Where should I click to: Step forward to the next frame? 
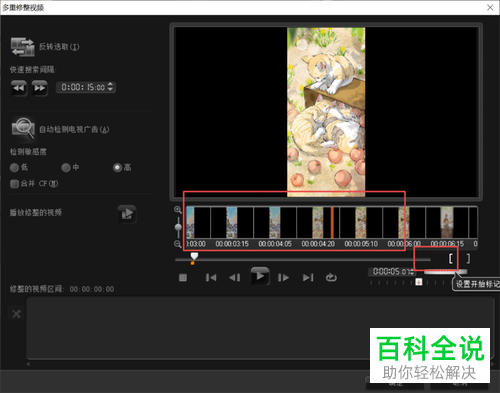click(x=283, y=278)
